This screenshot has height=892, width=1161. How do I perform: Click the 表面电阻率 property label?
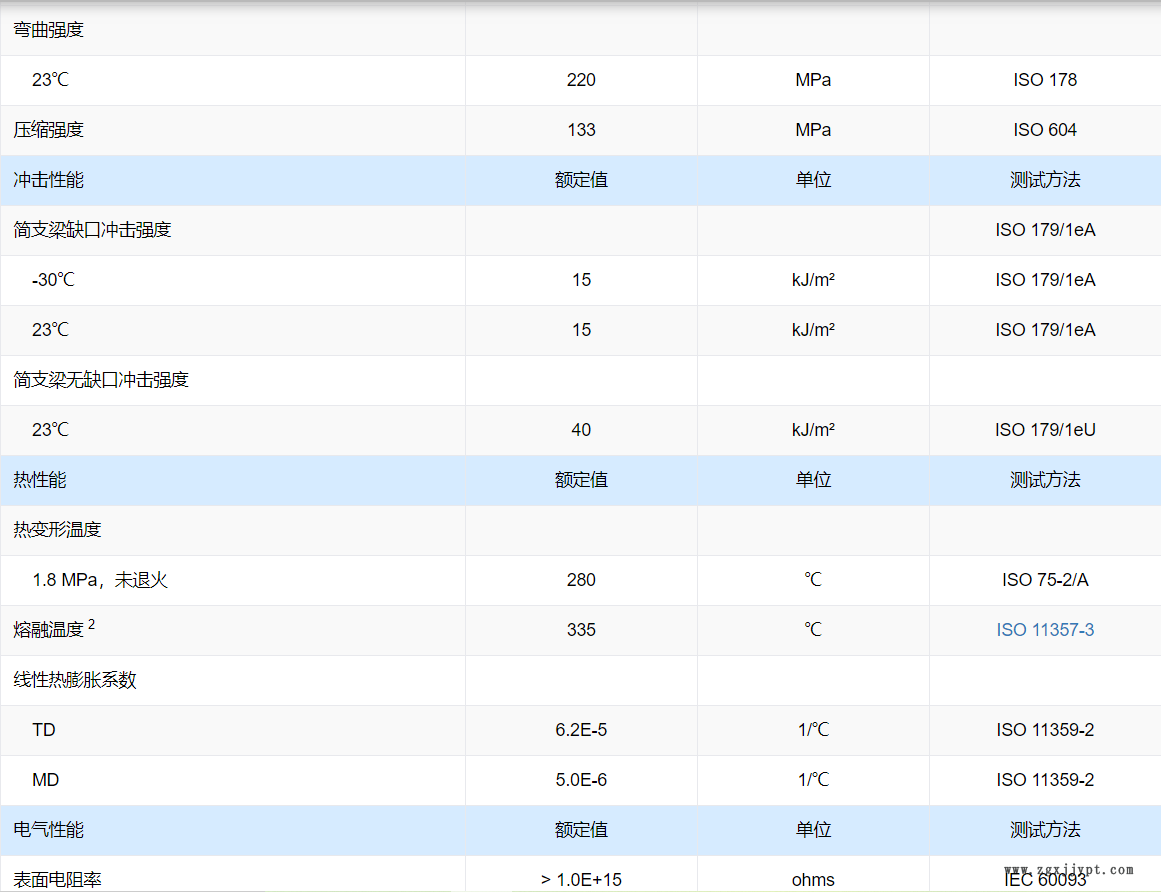point(57,880)
